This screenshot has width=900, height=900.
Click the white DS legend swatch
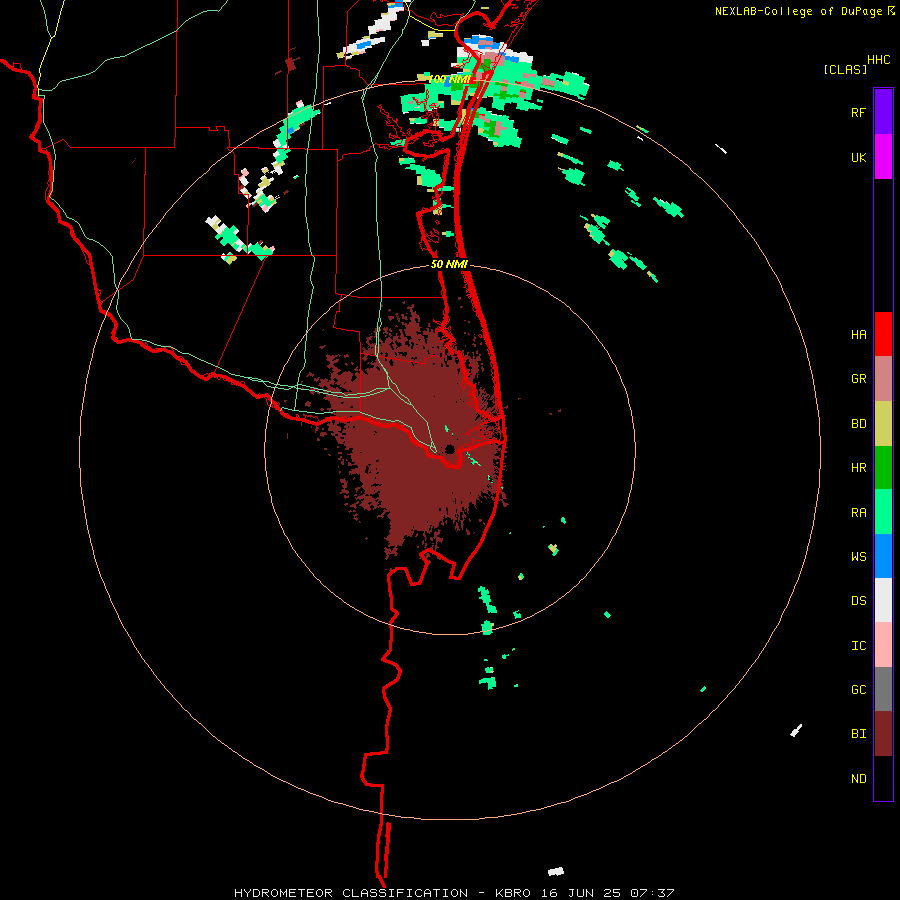click(883, 601)
